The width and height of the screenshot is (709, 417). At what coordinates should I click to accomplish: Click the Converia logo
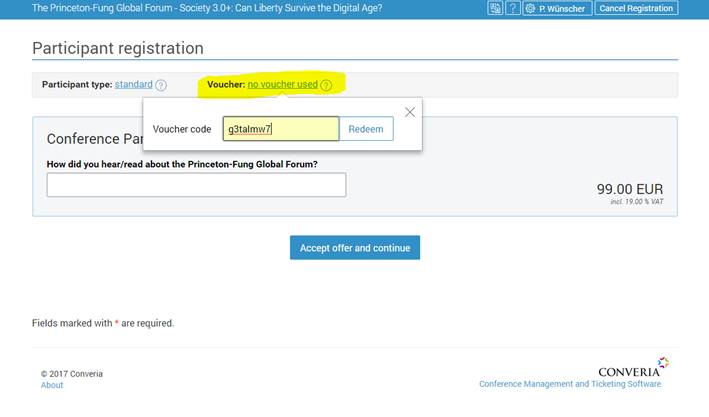pyautogui.click(x=633, y=368)
